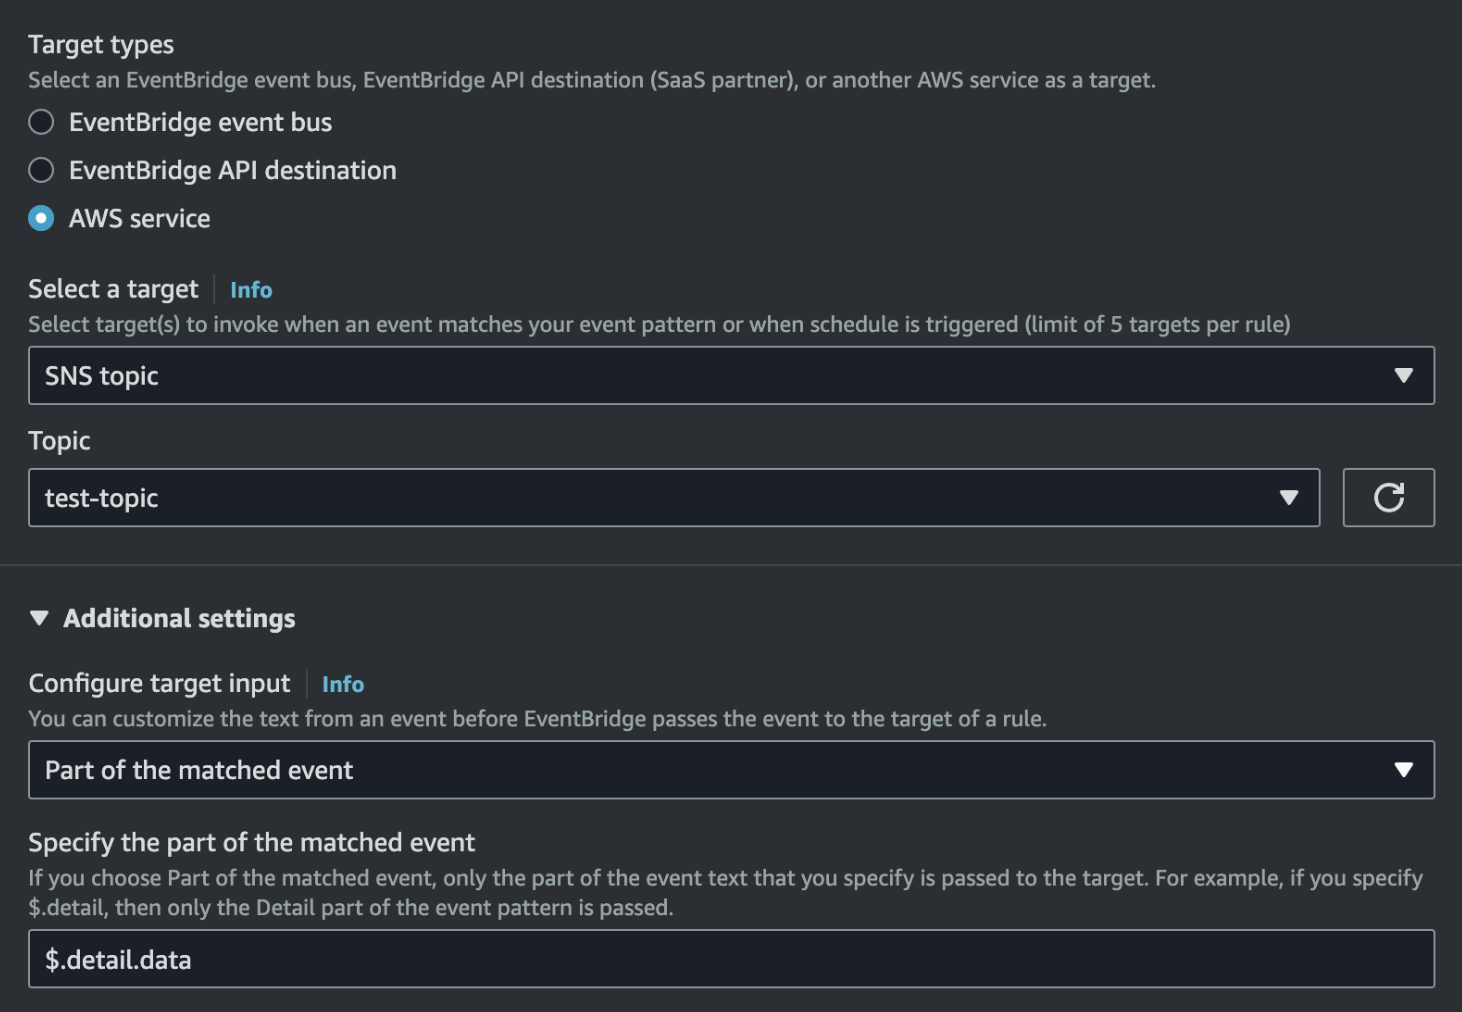This screenshot has width=1462, height=1012.
Task: Open Info link beside Select a target
Action: pyautogui.click(x=251, y=290)
